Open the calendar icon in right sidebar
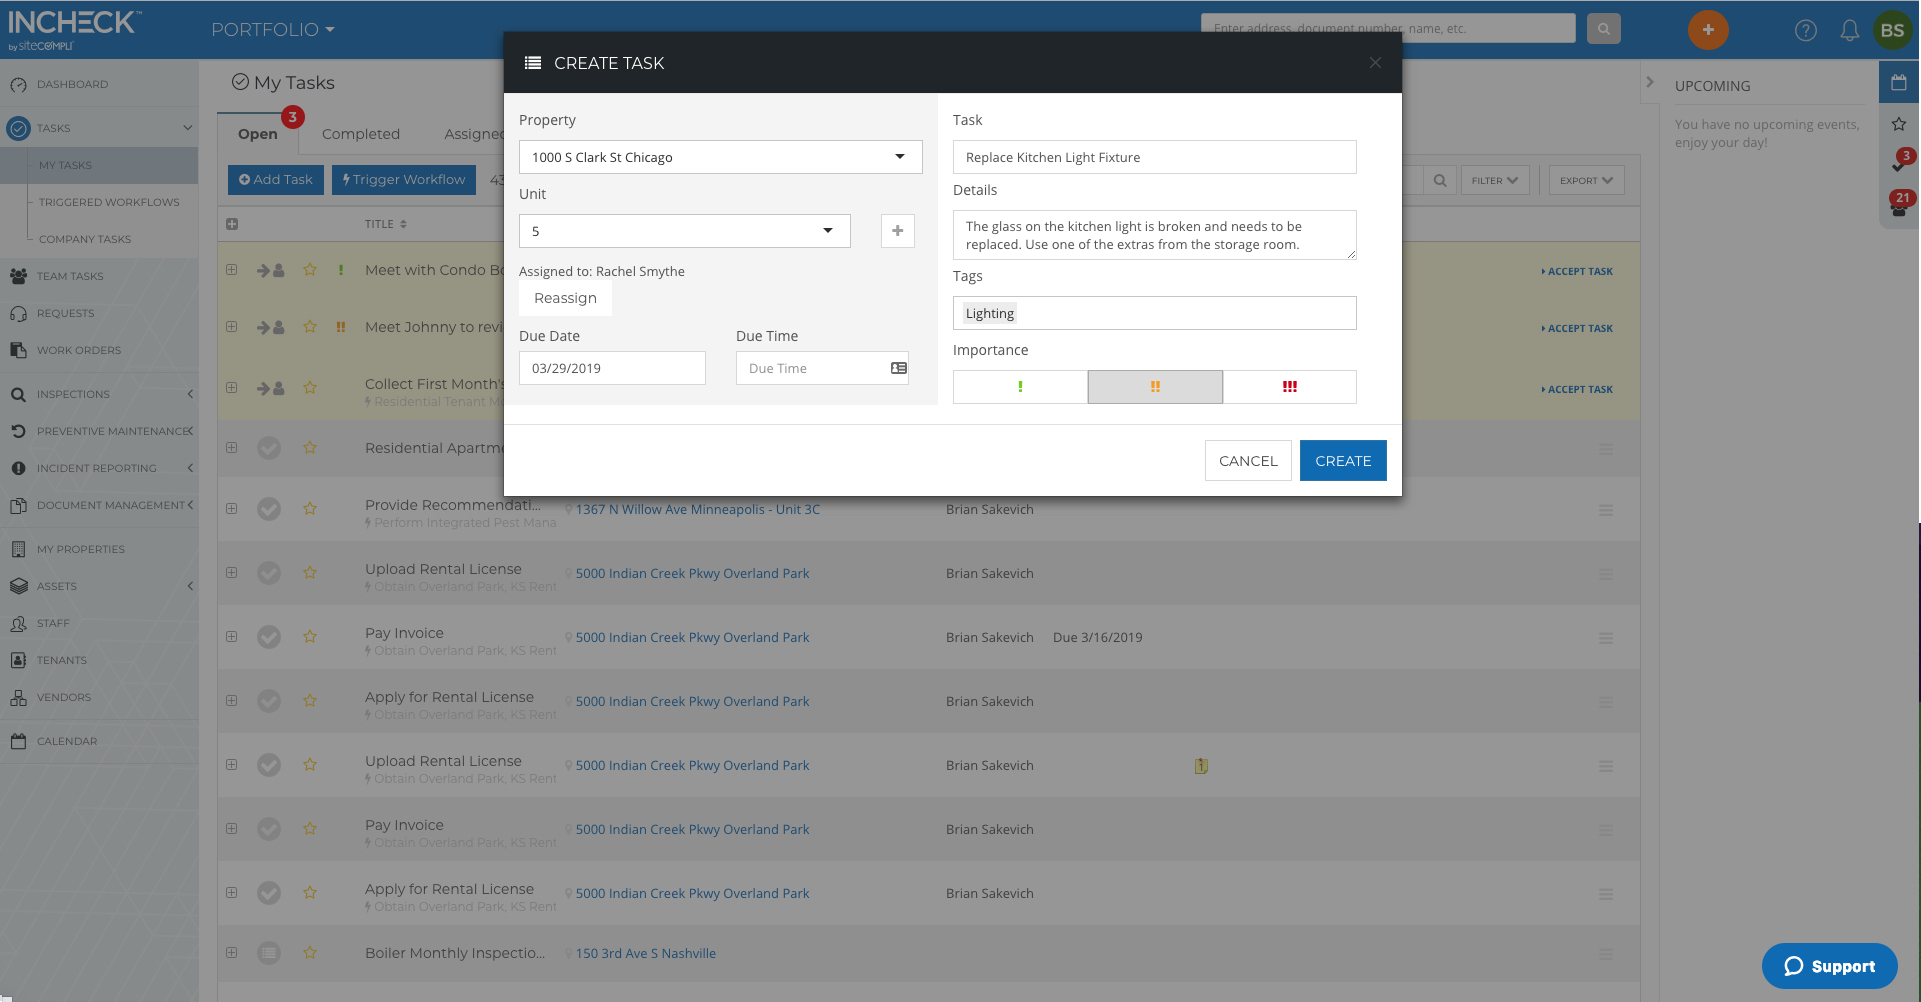Viewport: 1921px width, 1002px height. point(1898,83)
